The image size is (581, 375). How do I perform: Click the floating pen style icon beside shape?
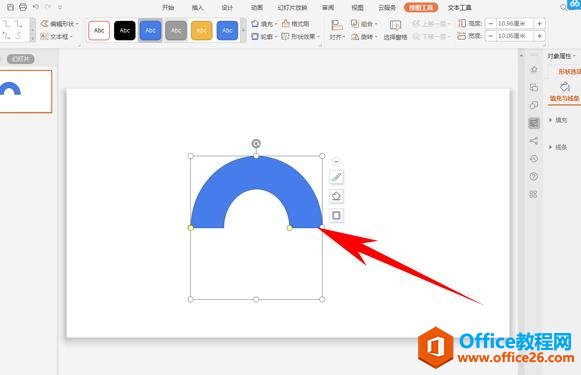[336, 177]
